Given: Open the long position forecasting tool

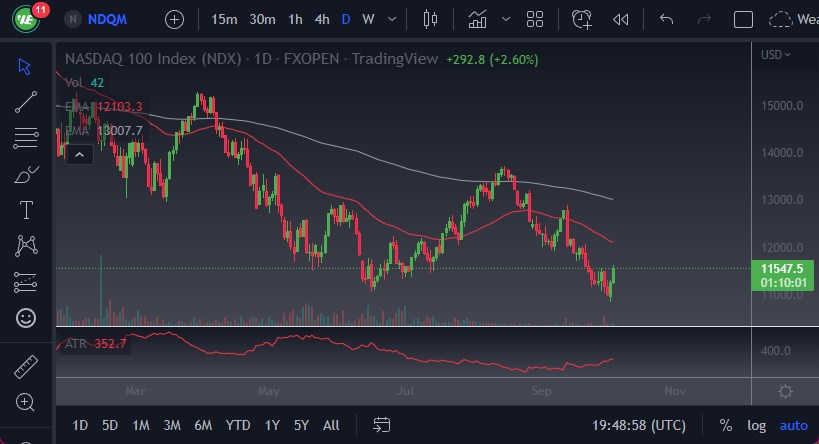Looking at the screenshot, I should 26,282.
